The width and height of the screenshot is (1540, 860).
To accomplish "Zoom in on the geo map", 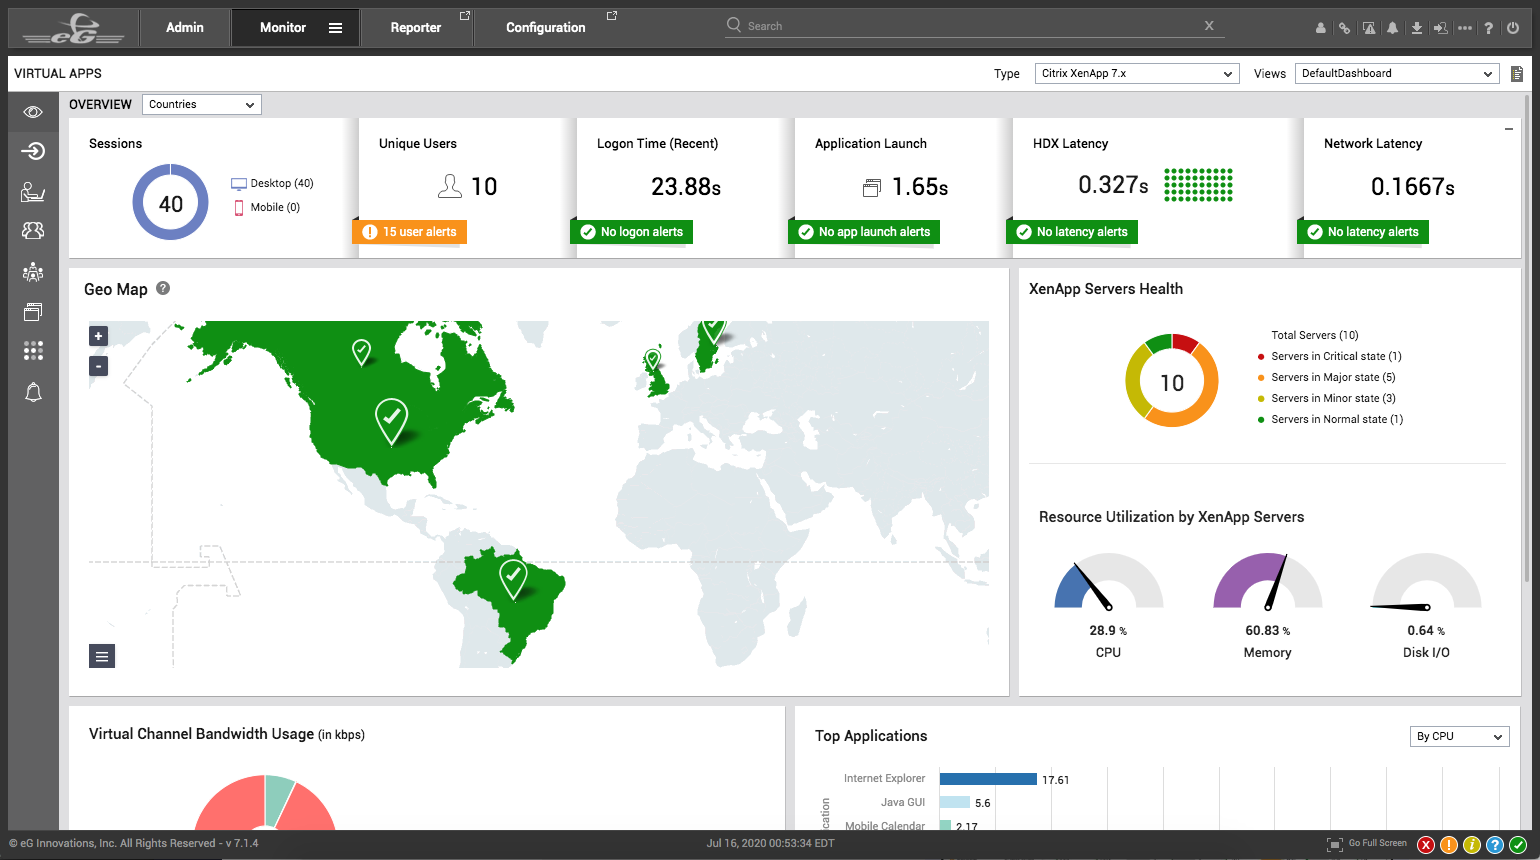I will pyautogui.click(x=98, y=336).
